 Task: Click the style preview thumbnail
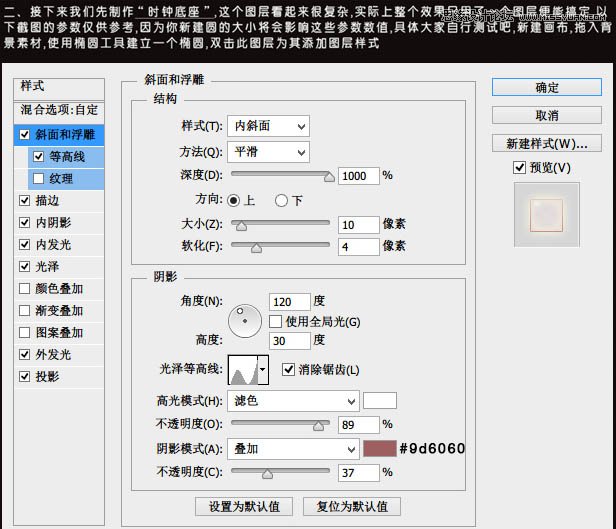[x=546, y=215]
